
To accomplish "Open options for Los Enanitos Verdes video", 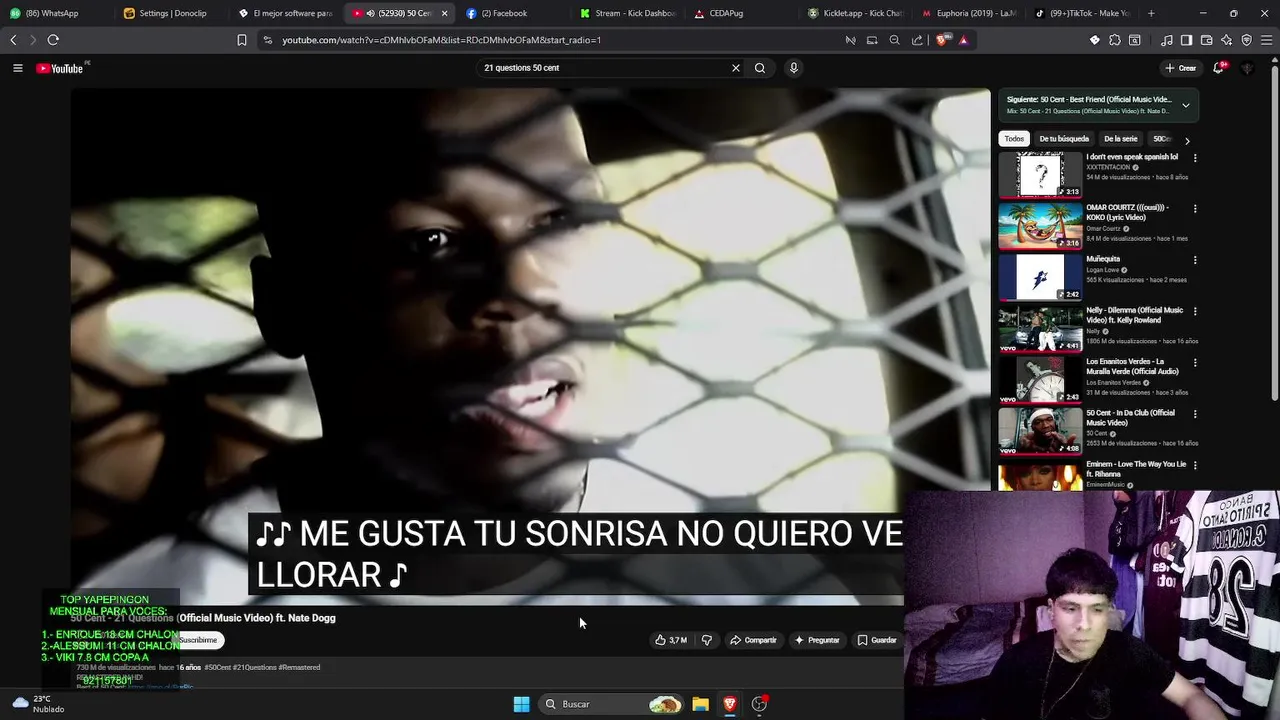I will tap(1194, 362).
